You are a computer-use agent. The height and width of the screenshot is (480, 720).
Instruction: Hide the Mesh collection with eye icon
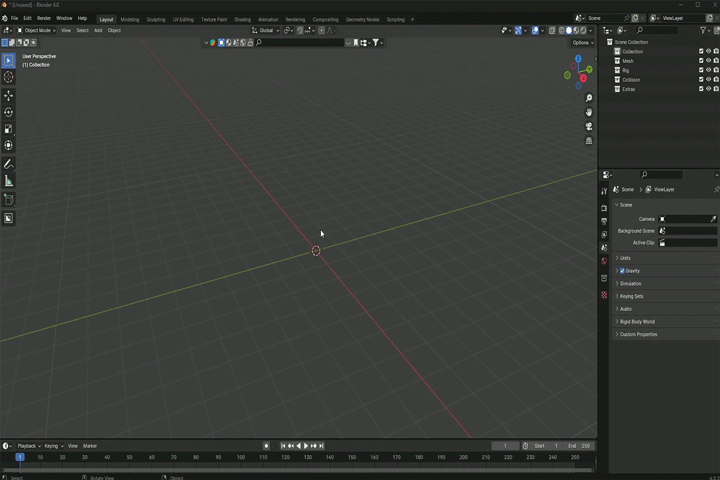(709, 61)
